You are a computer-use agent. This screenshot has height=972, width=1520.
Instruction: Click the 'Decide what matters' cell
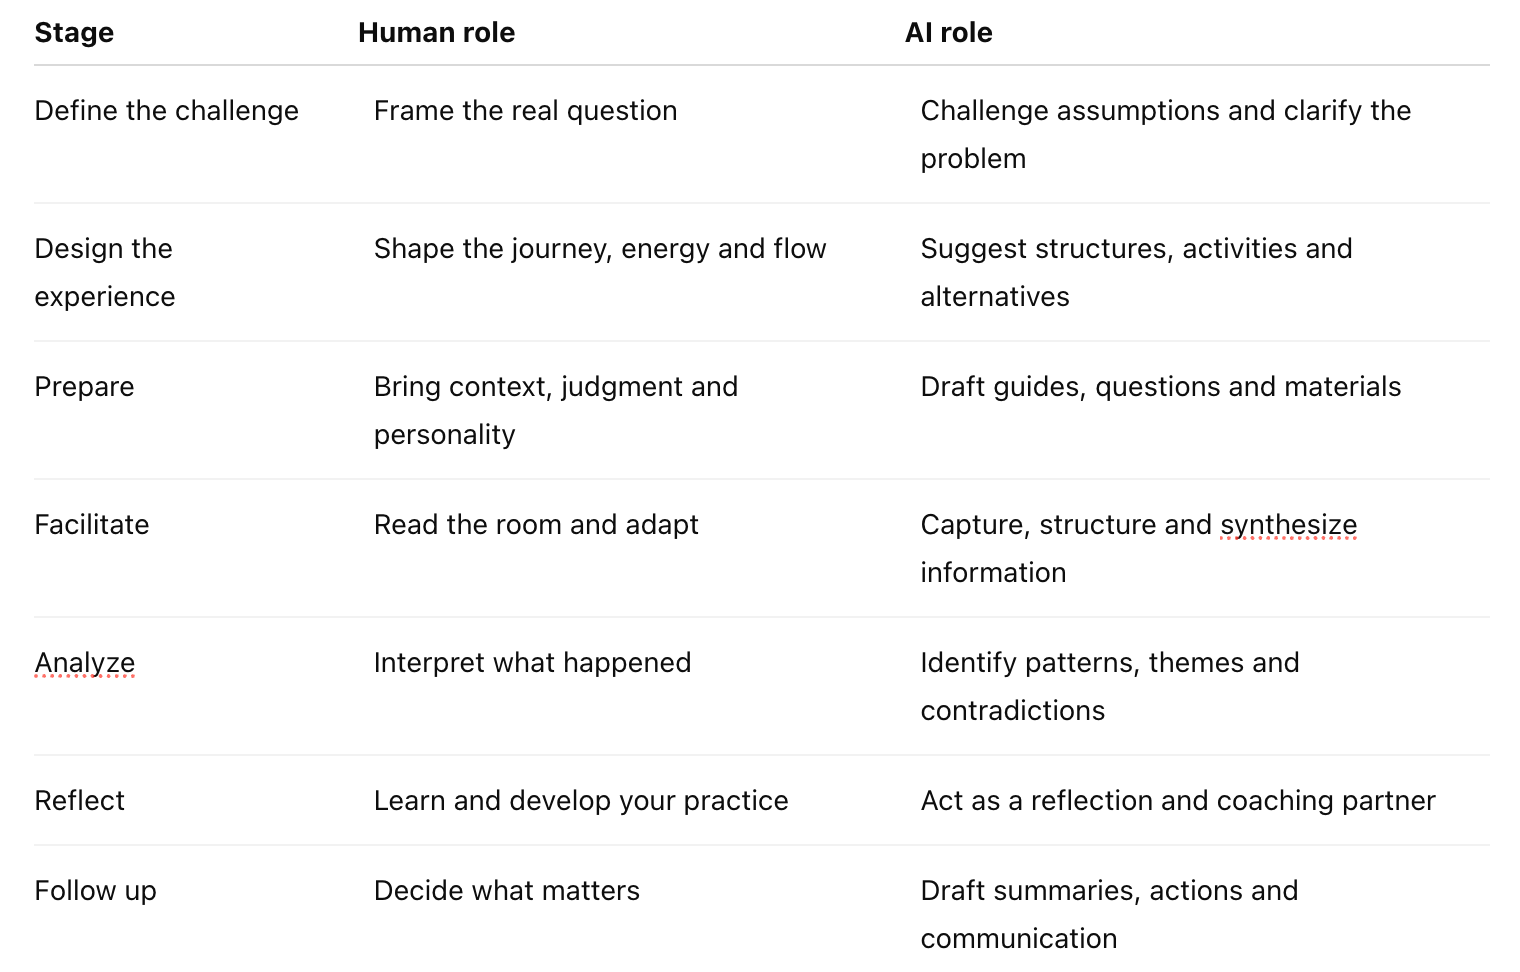click(506, 890)
